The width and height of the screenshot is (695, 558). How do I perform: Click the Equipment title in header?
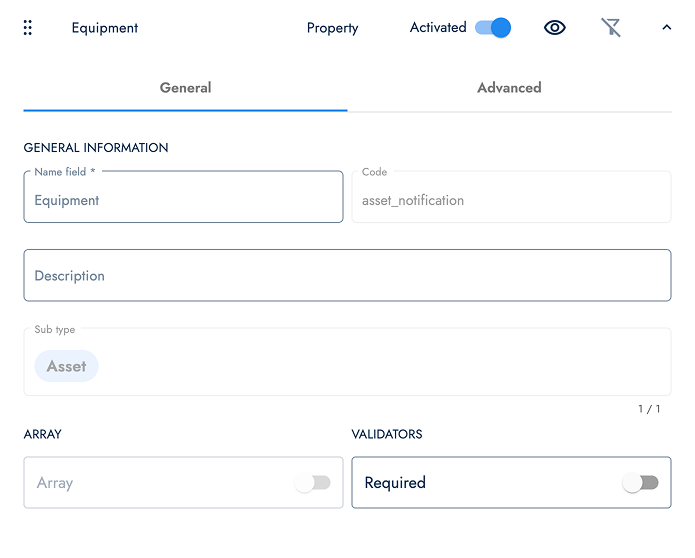tap(105, 28)
